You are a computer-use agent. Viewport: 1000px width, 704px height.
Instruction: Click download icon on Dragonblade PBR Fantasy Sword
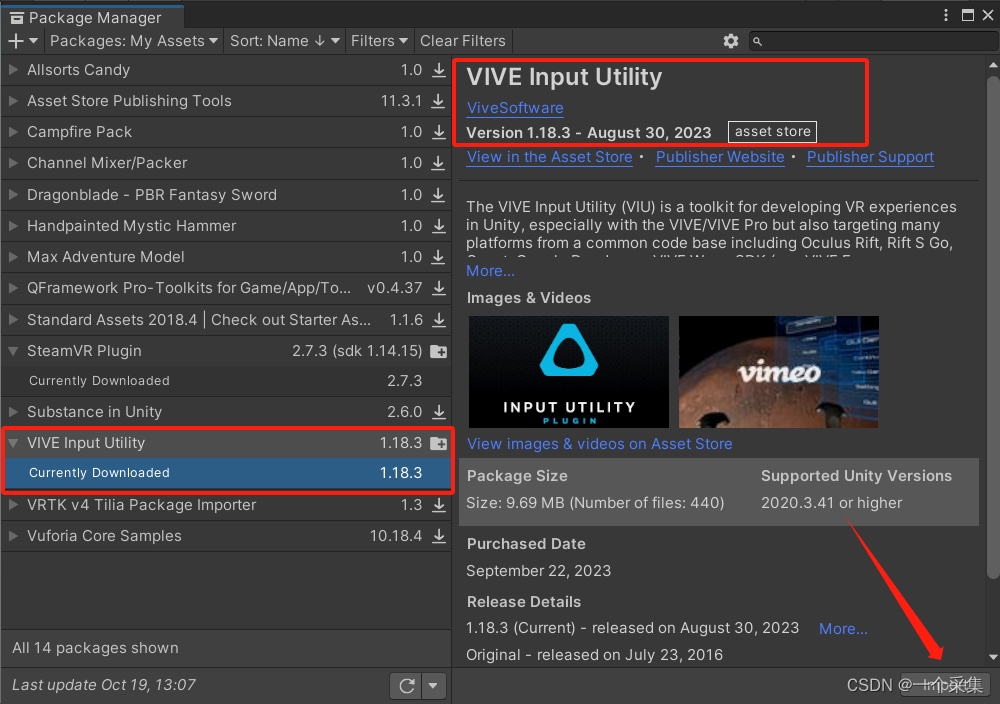pos(439,195)
